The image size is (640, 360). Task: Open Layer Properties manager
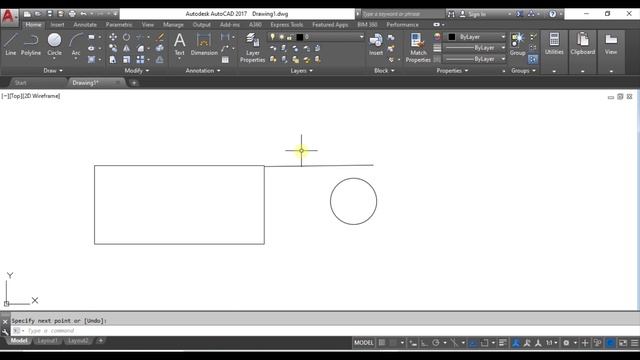coord(253,48)
